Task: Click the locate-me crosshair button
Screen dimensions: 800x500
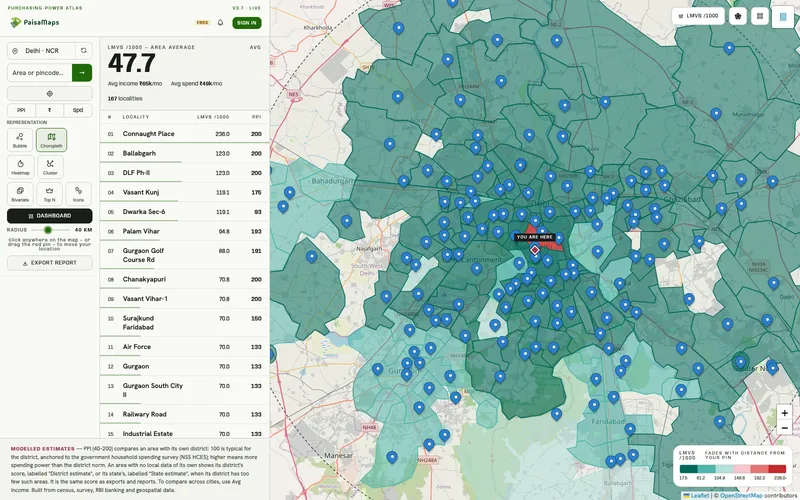Action: (x=49, y=94)
